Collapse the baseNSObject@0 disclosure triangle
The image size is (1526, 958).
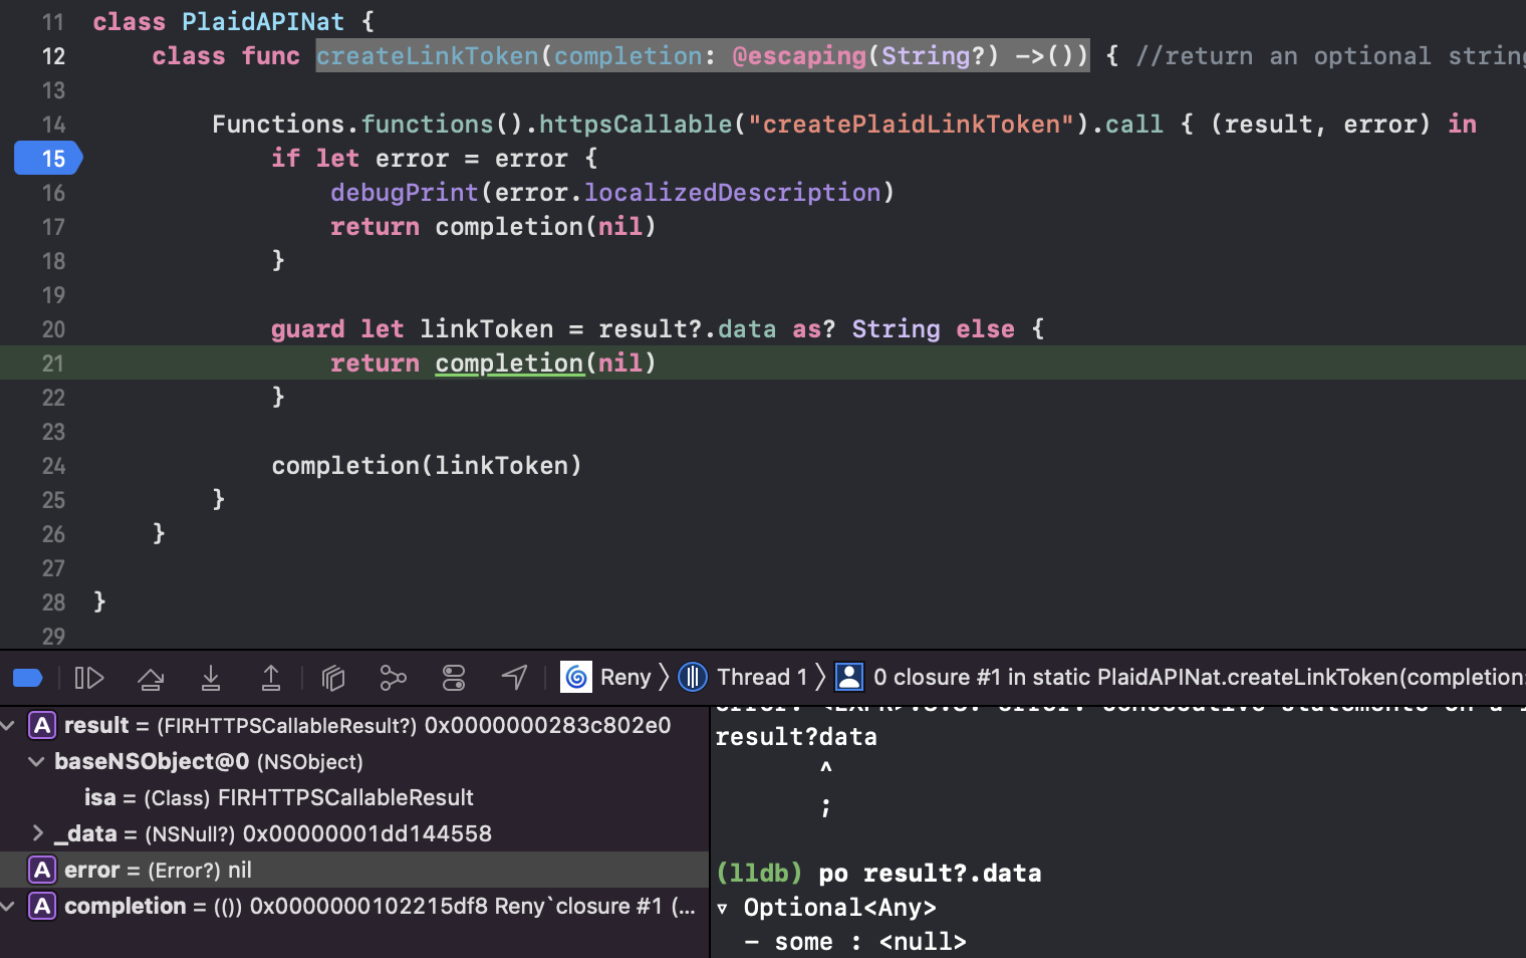click(x=38, y=761)
